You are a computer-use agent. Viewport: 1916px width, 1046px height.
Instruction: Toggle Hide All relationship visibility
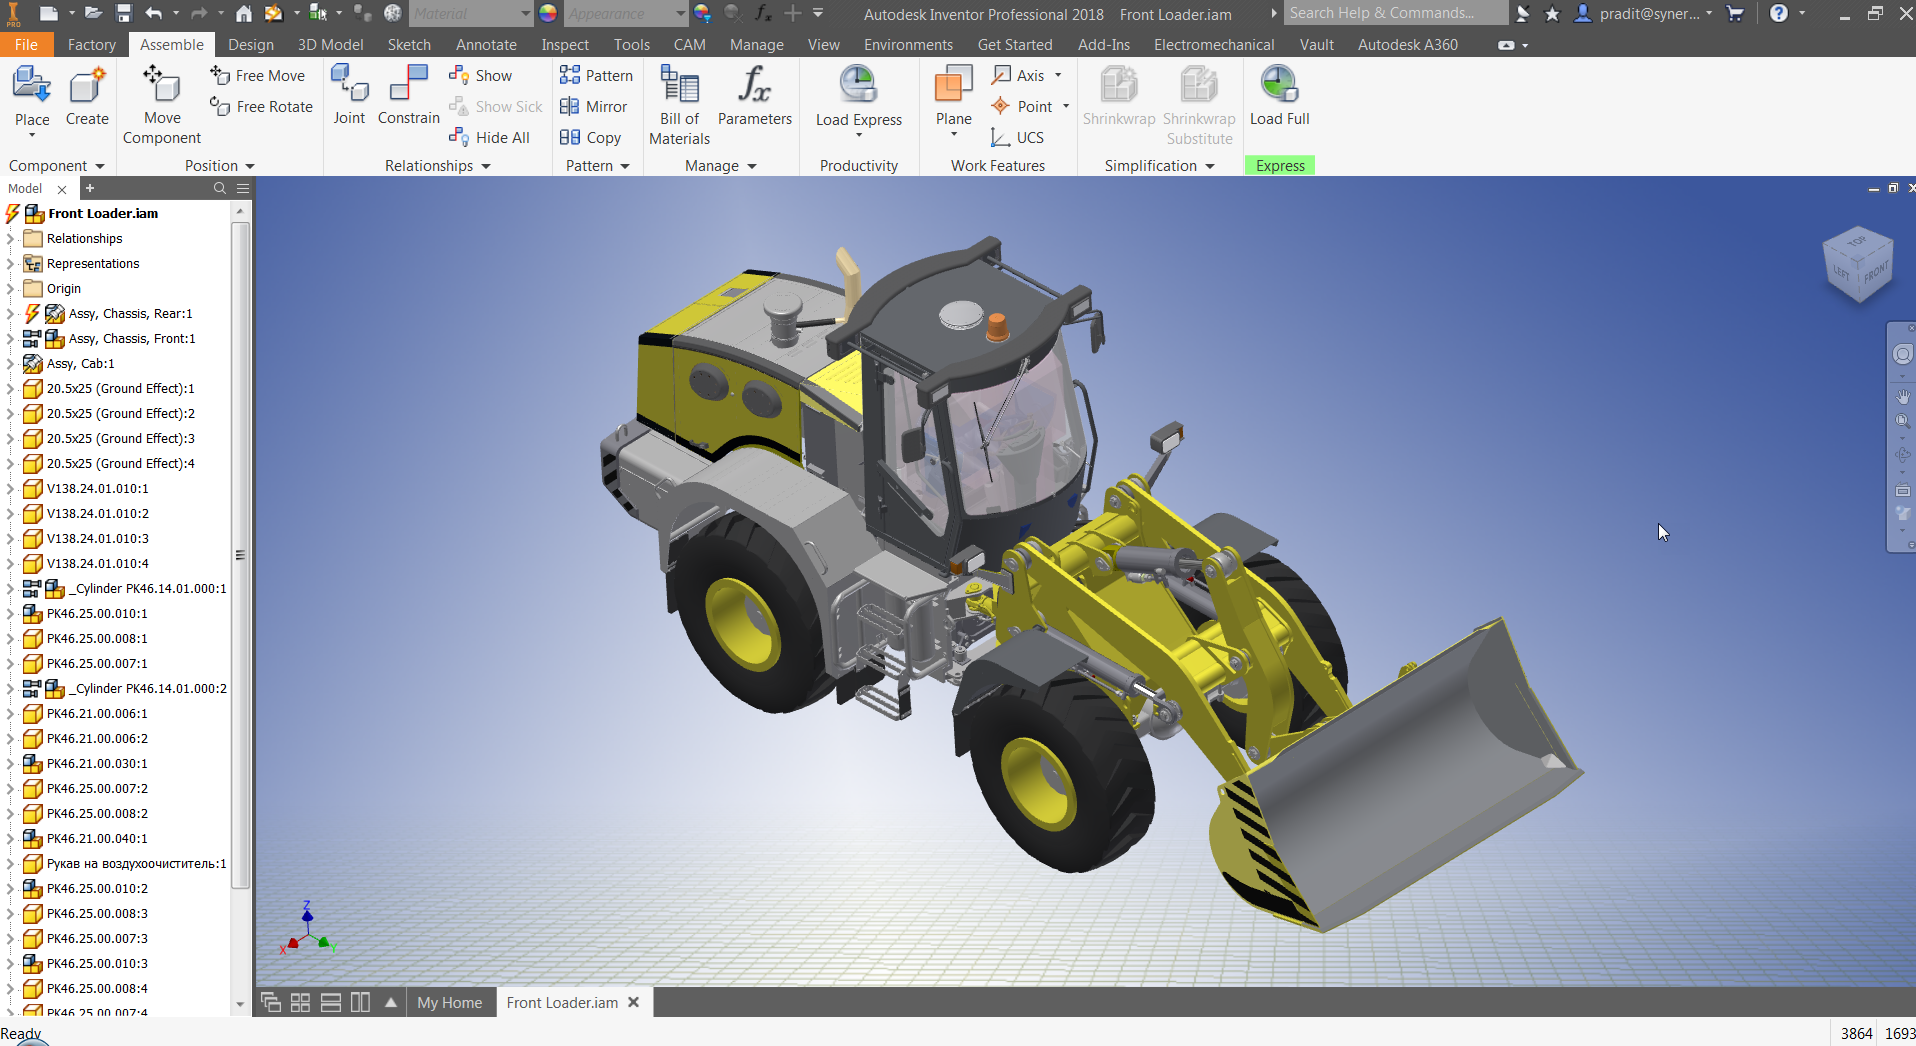click(489, 137)
